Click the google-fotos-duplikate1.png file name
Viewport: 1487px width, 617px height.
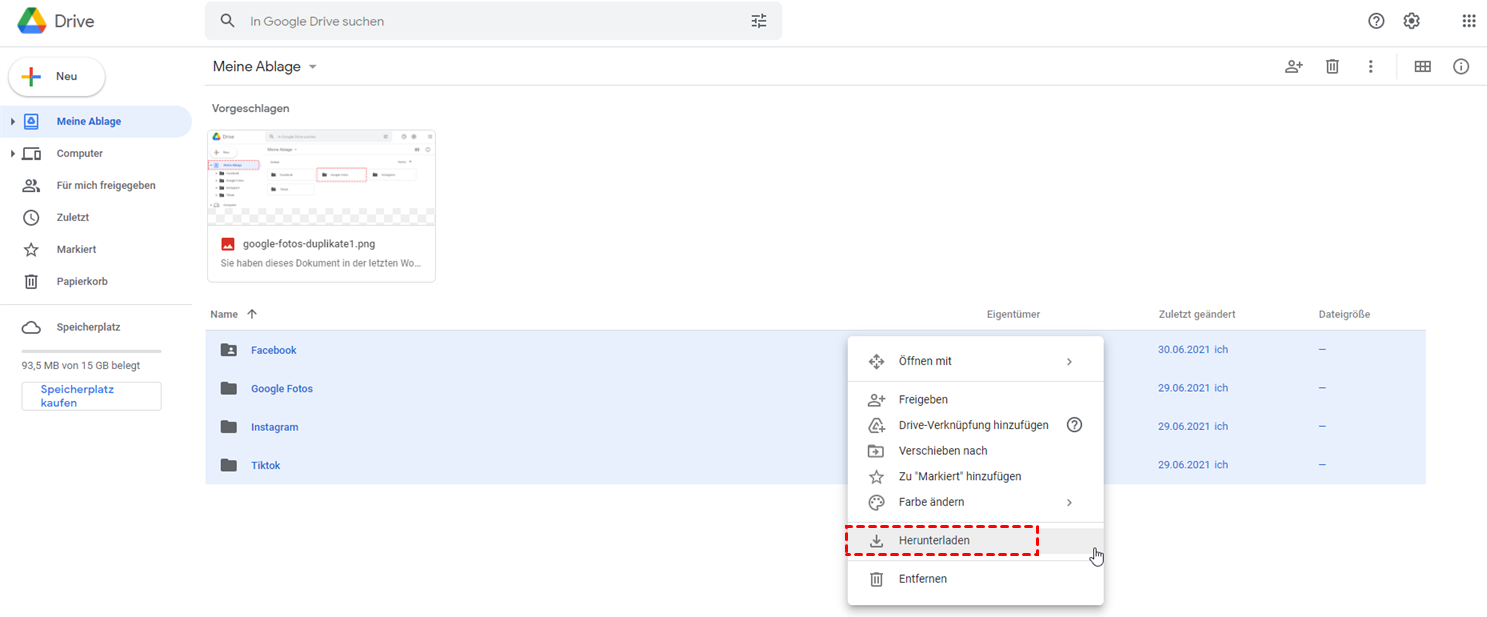(x=309, y=243)
